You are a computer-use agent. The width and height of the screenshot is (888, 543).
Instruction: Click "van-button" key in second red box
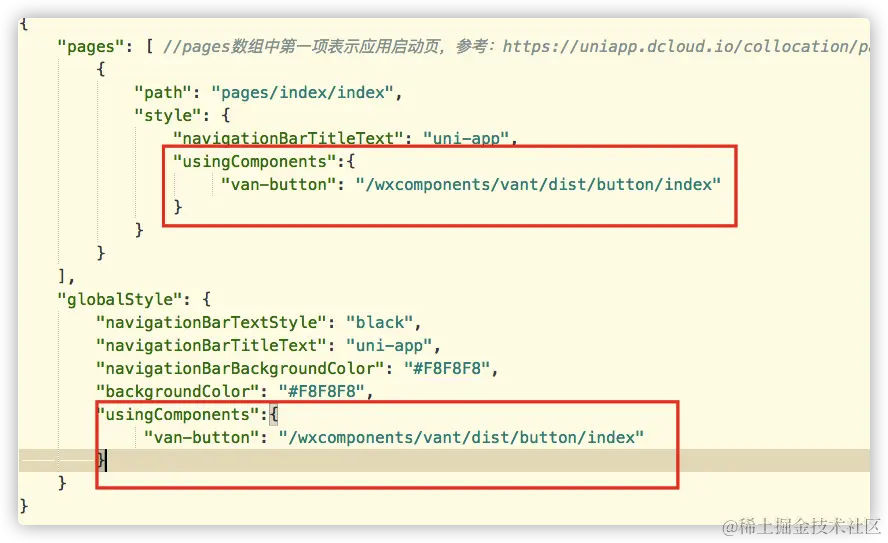pos(197,438)
